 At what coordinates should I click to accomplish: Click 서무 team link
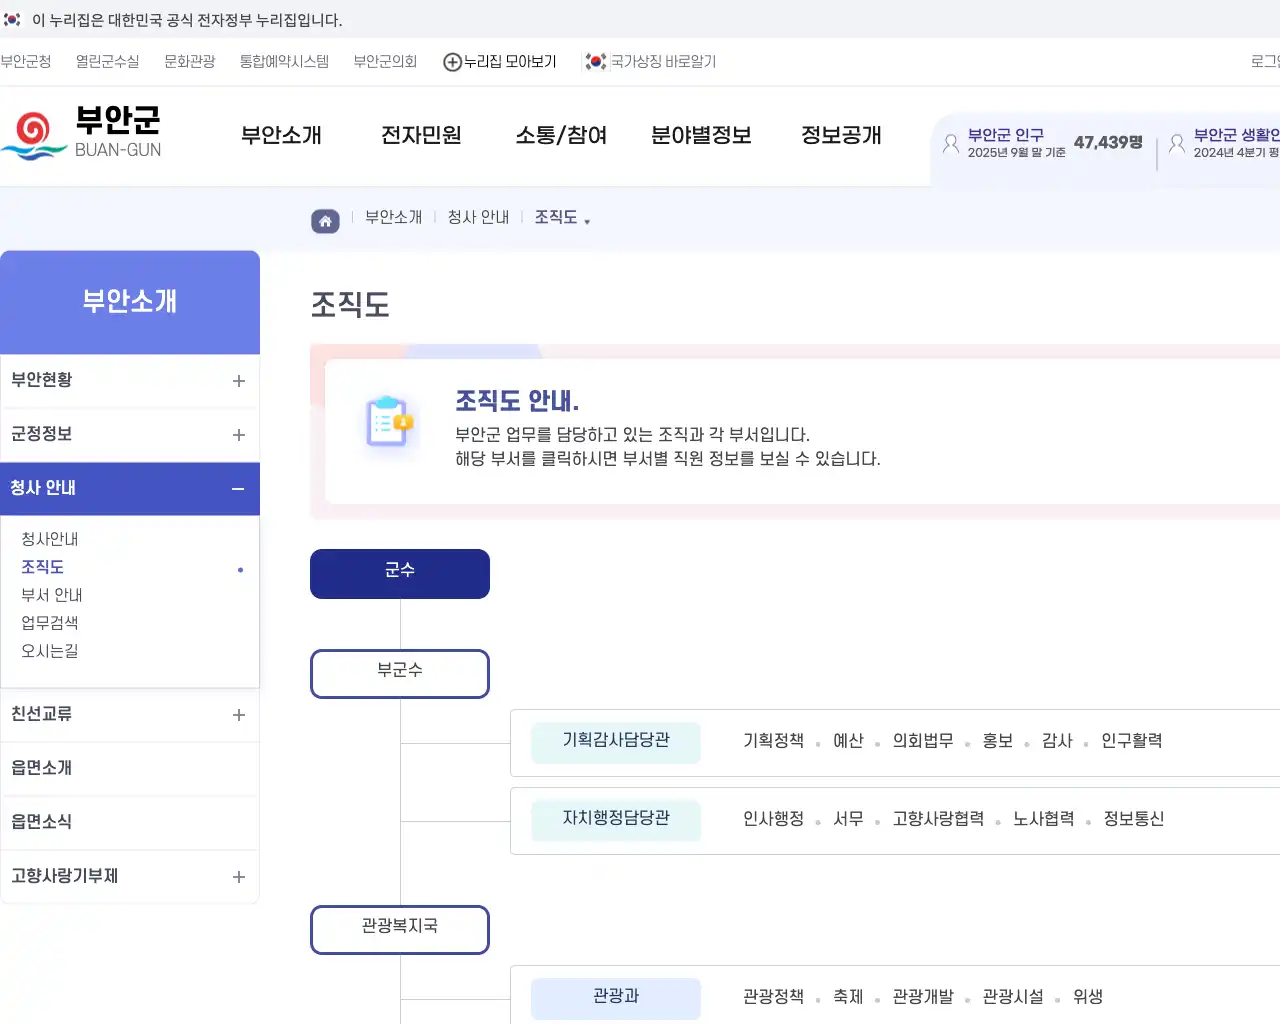point(848,819)
